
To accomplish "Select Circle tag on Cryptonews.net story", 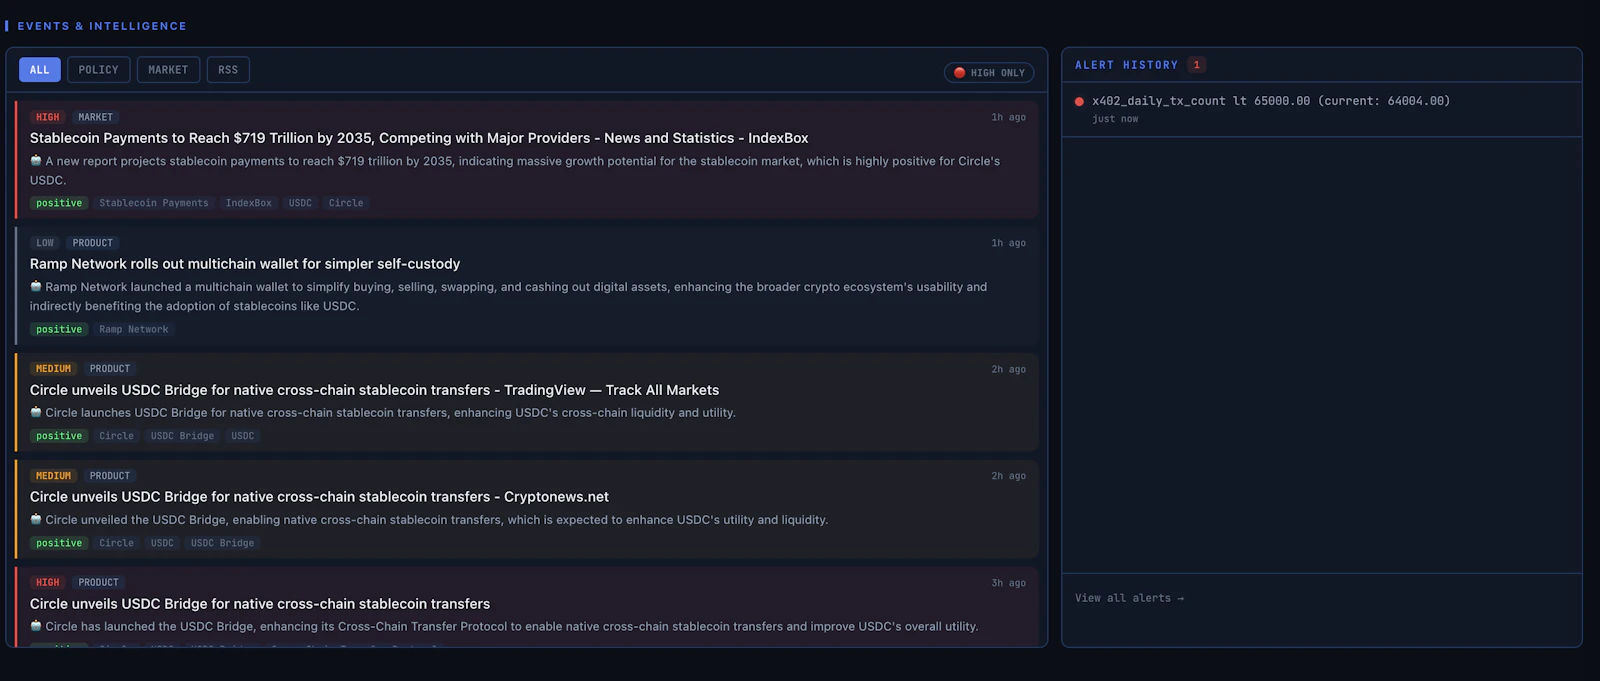I will point(116,543).
